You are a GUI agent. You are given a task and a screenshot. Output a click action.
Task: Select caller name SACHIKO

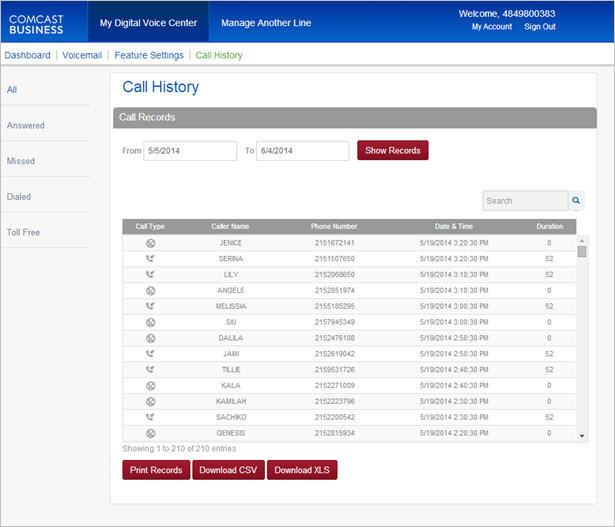tap(231, 417)
